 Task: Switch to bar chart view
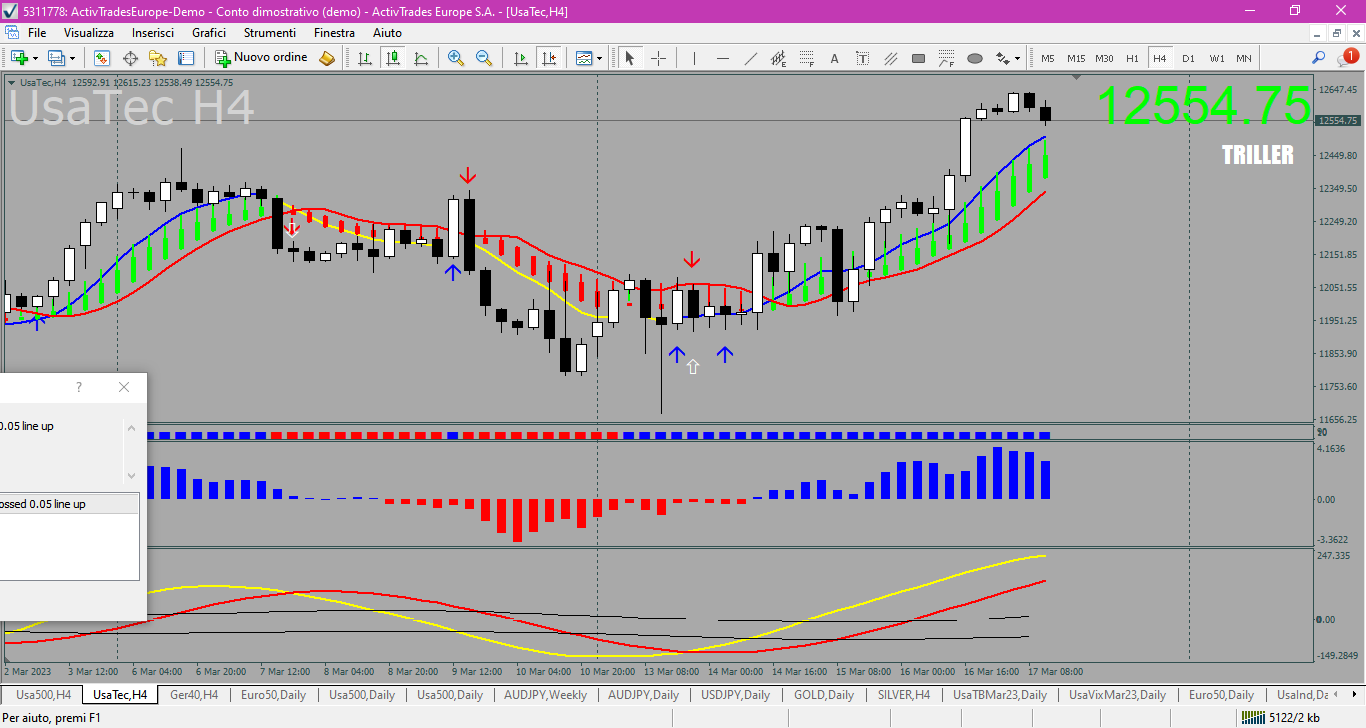pyautogui.click(x=364, y=58)
